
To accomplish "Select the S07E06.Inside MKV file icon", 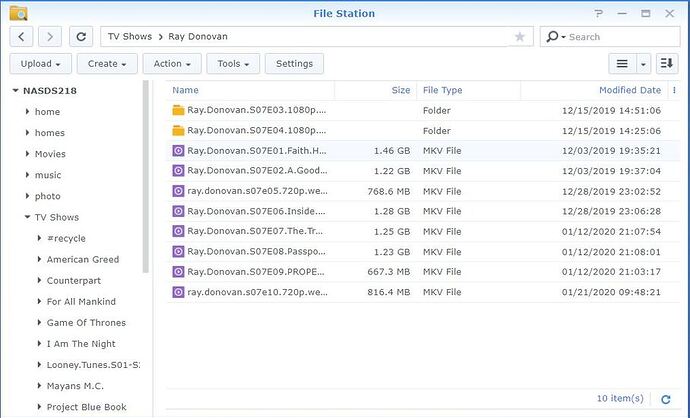I will point(178,211).
